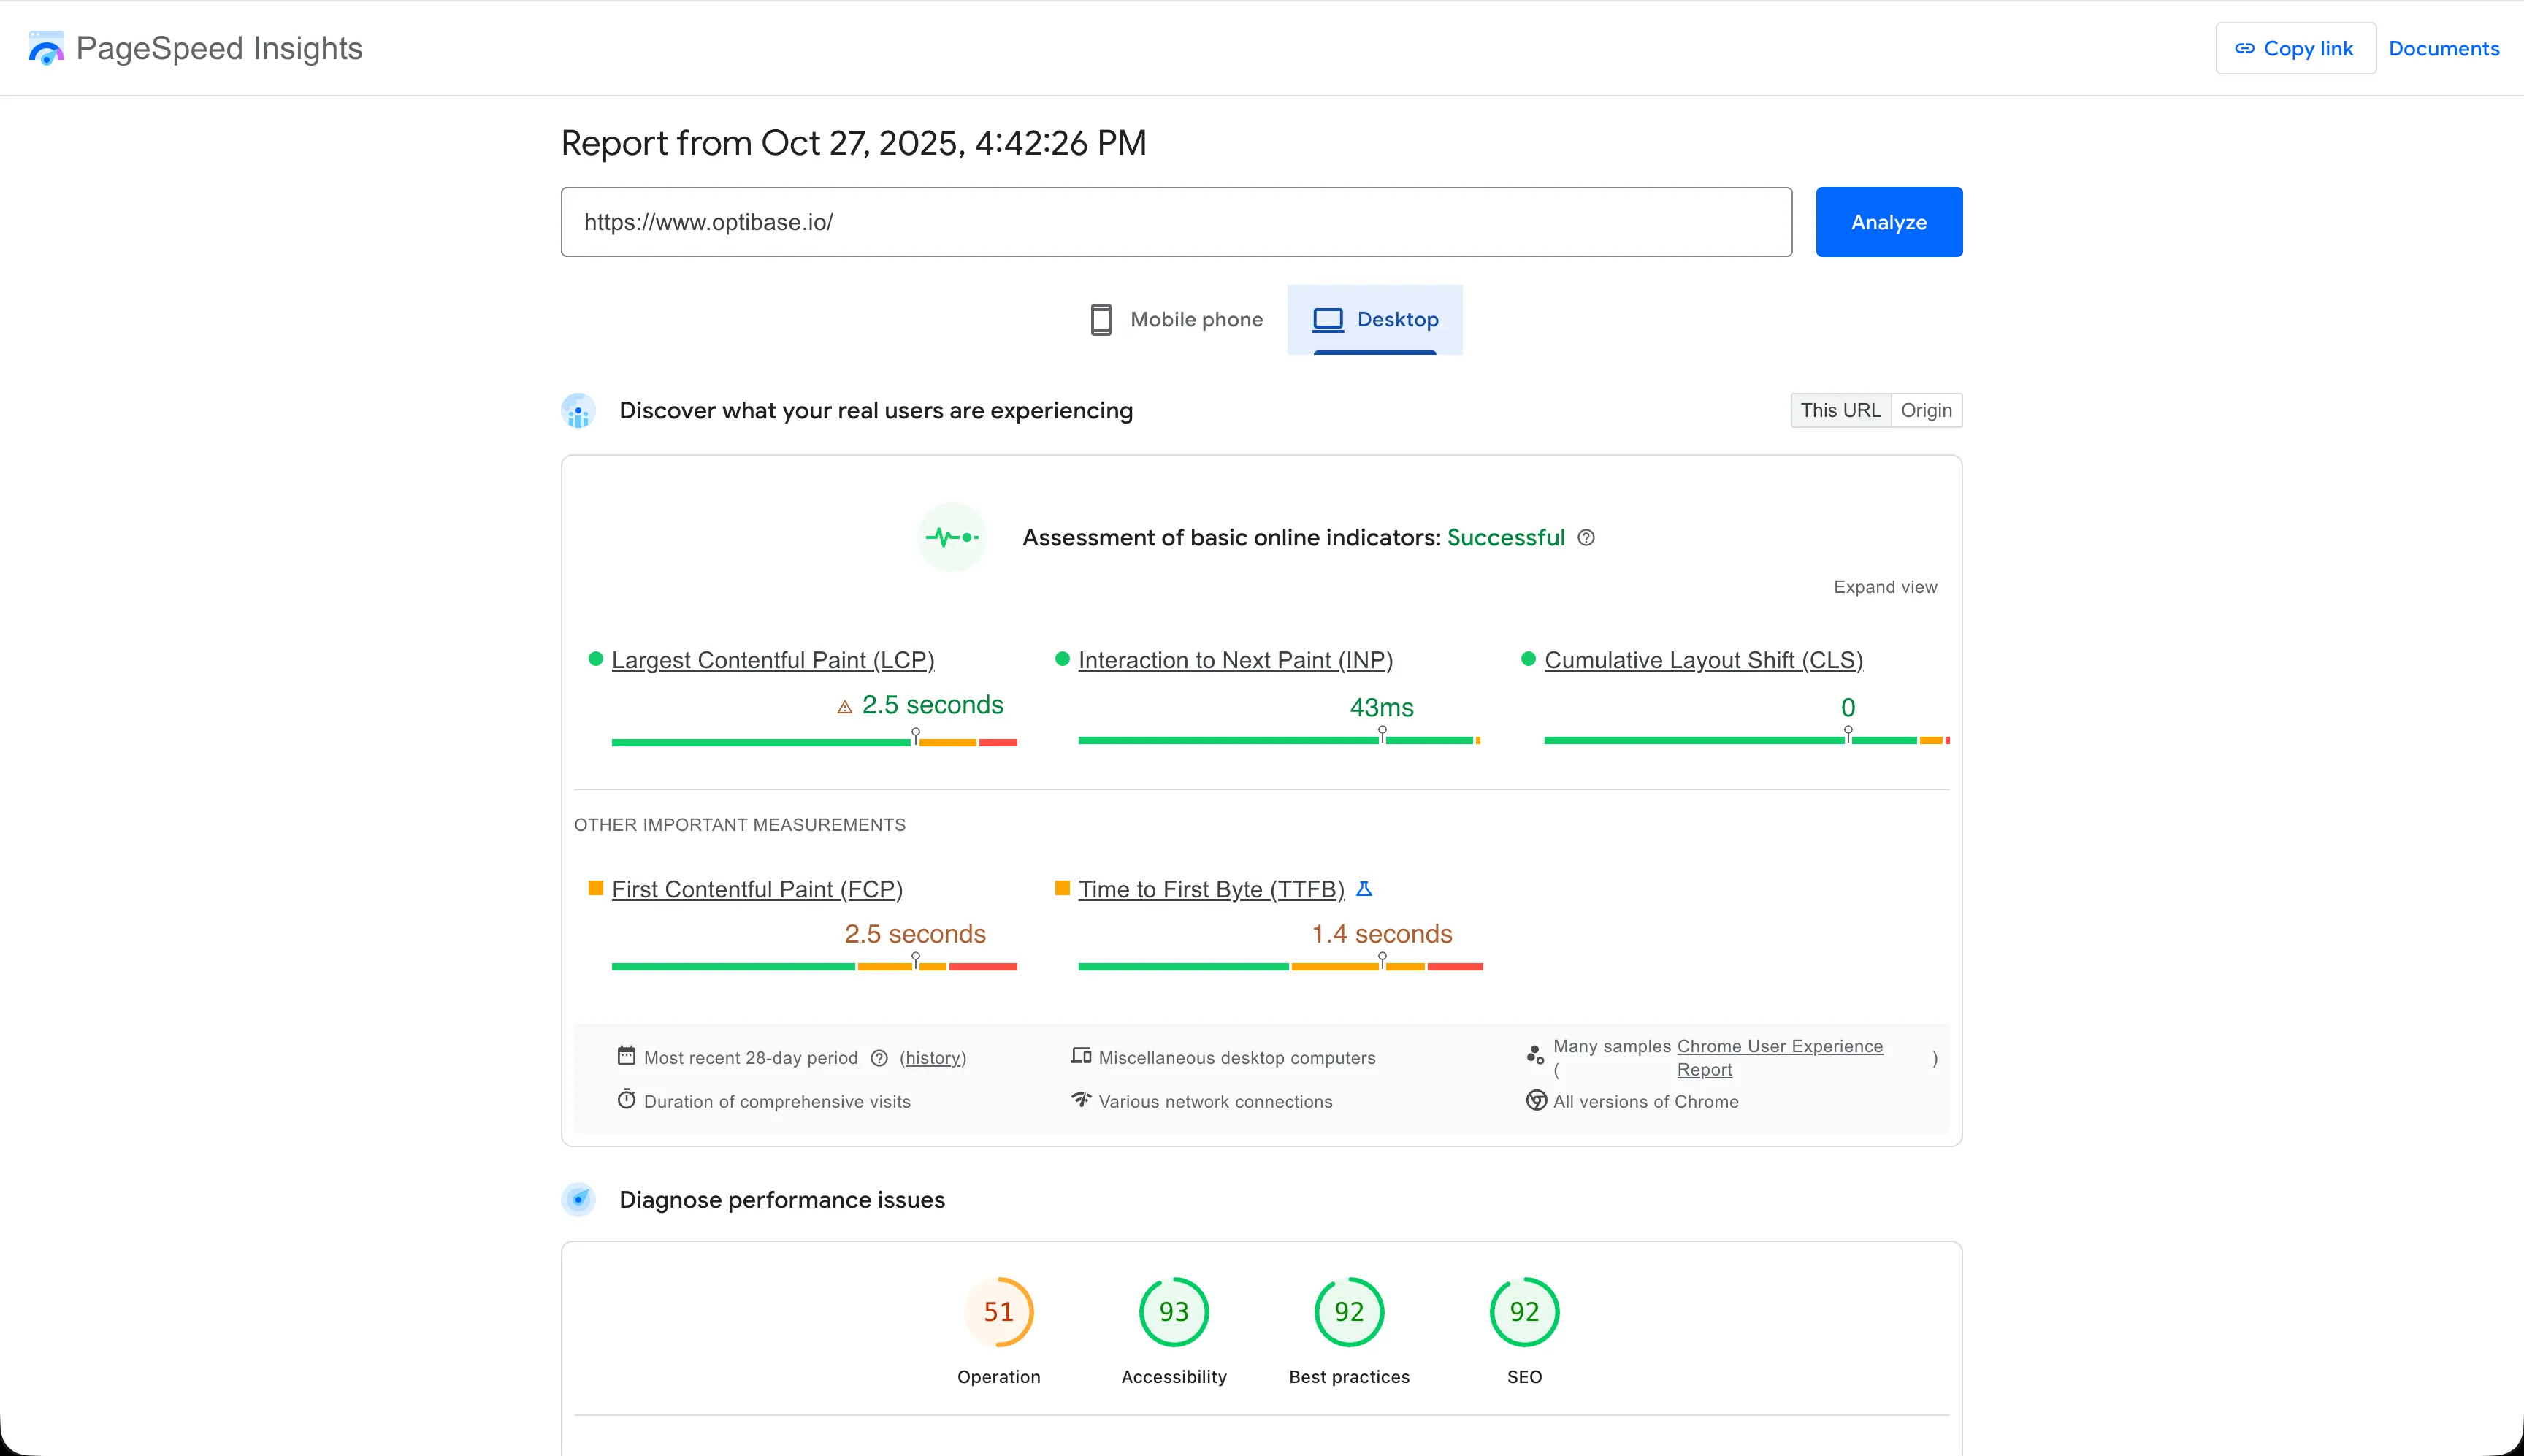Click the Operation score gauge showing 51
The width and height of the screenshot is (2524, 1456).
pos(998,1311)
